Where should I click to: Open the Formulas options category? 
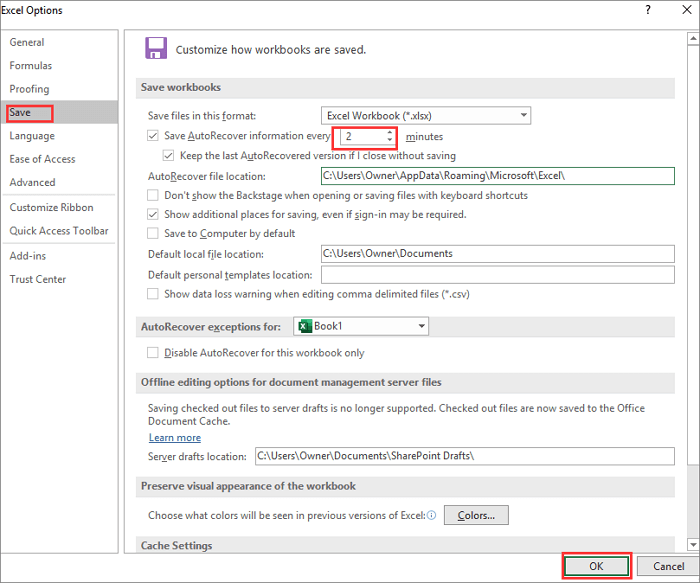click(x=31, y=66)
